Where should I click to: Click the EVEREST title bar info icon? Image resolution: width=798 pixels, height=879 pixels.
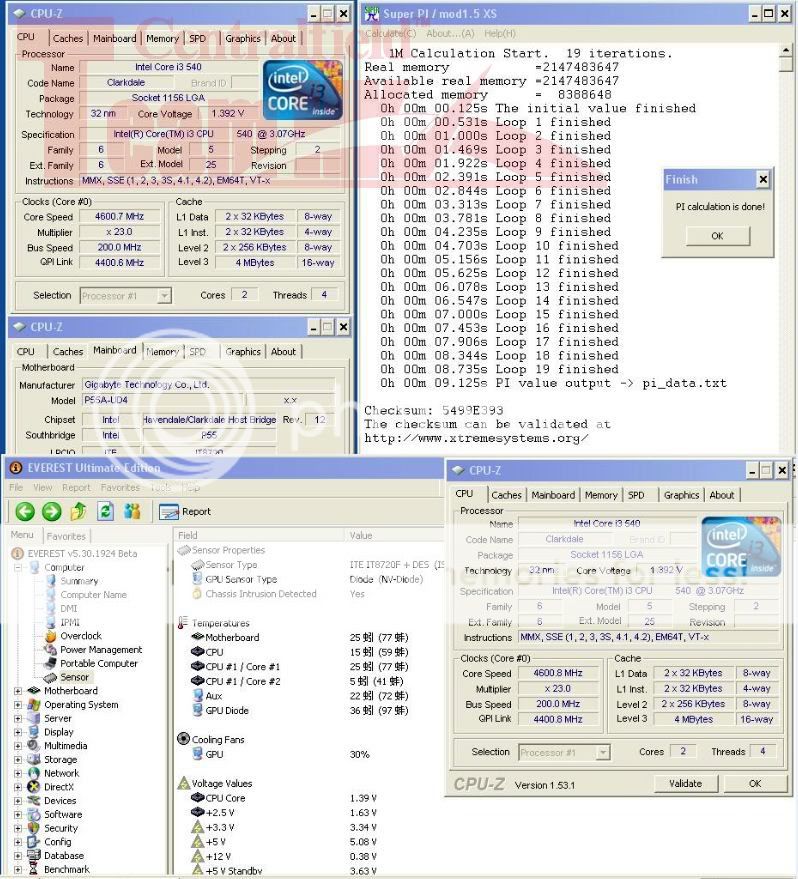16,468
